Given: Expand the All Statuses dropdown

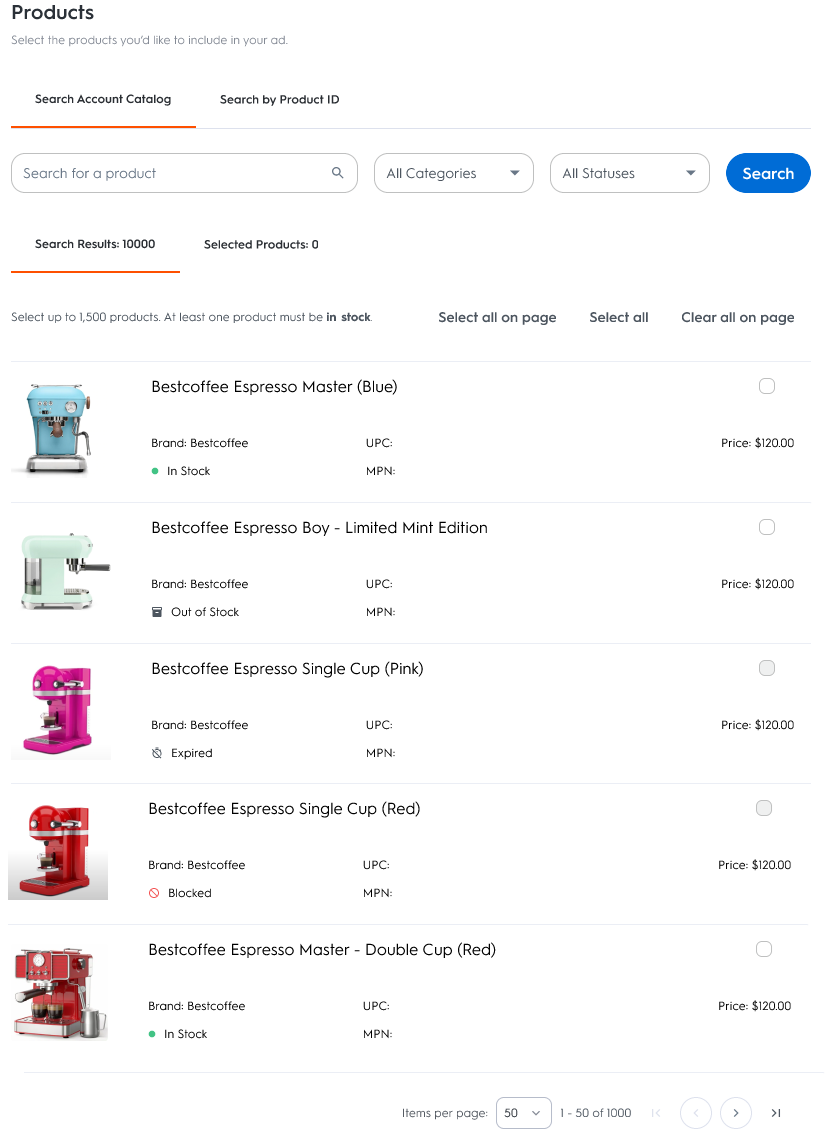Looking at the screenshot, I should click(629, 173).
